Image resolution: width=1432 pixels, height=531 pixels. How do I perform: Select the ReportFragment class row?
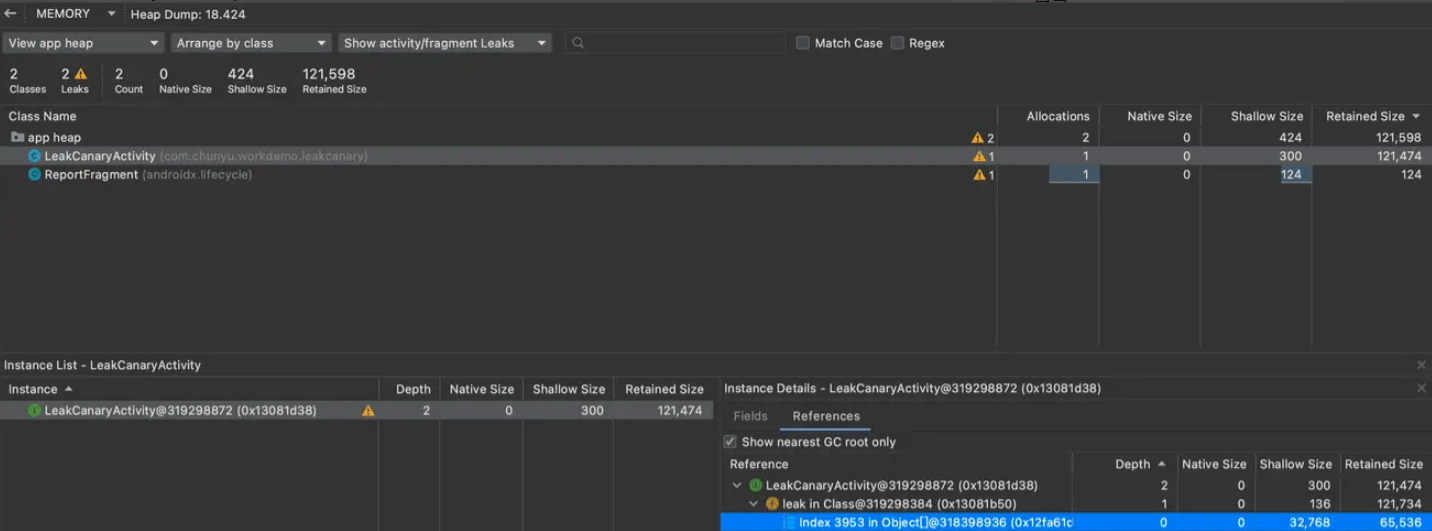pyautogui.click(x=716, y=174)
